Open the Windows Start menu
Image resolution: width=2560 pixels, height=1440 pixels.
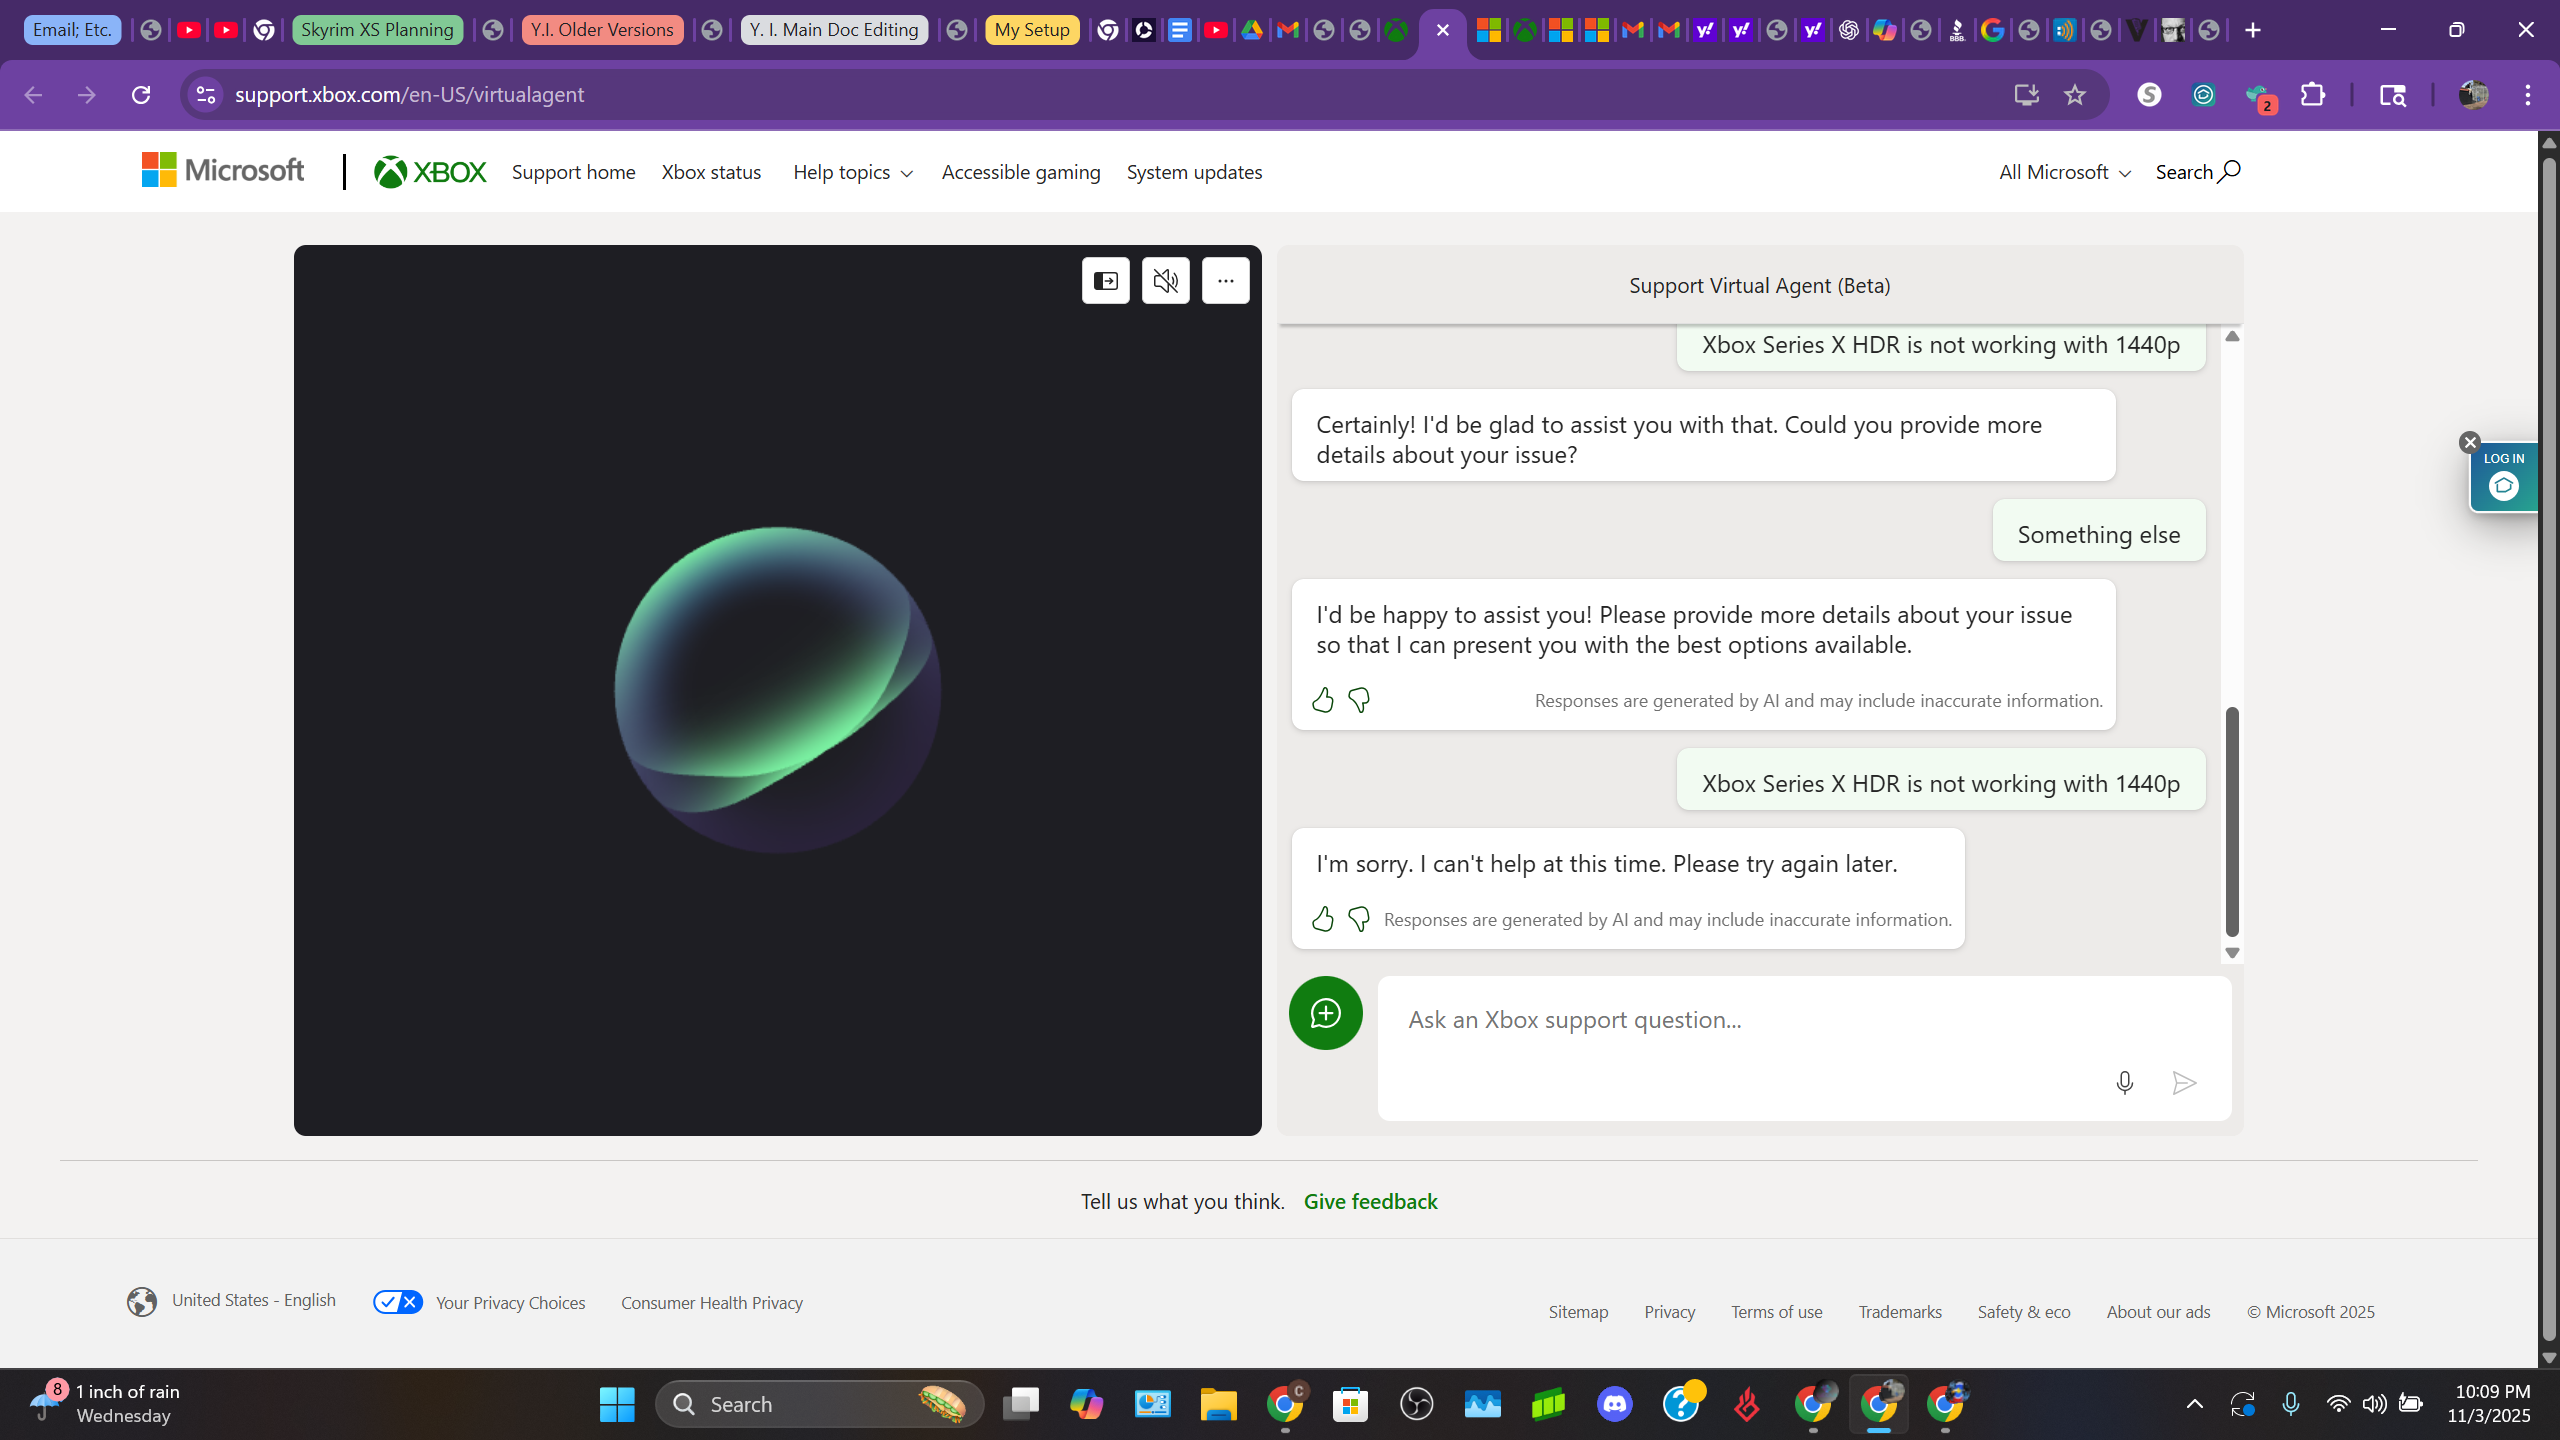tap(617, 1404)
